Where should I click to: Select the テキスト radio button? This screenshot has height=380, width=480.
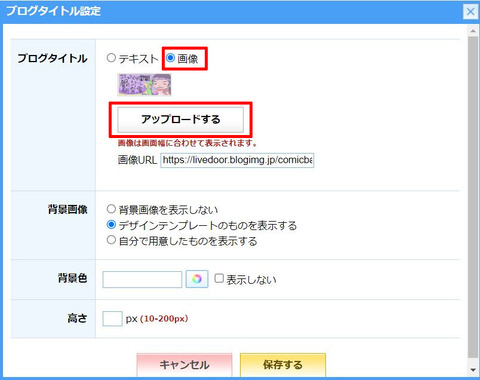[x=111, y=58]
